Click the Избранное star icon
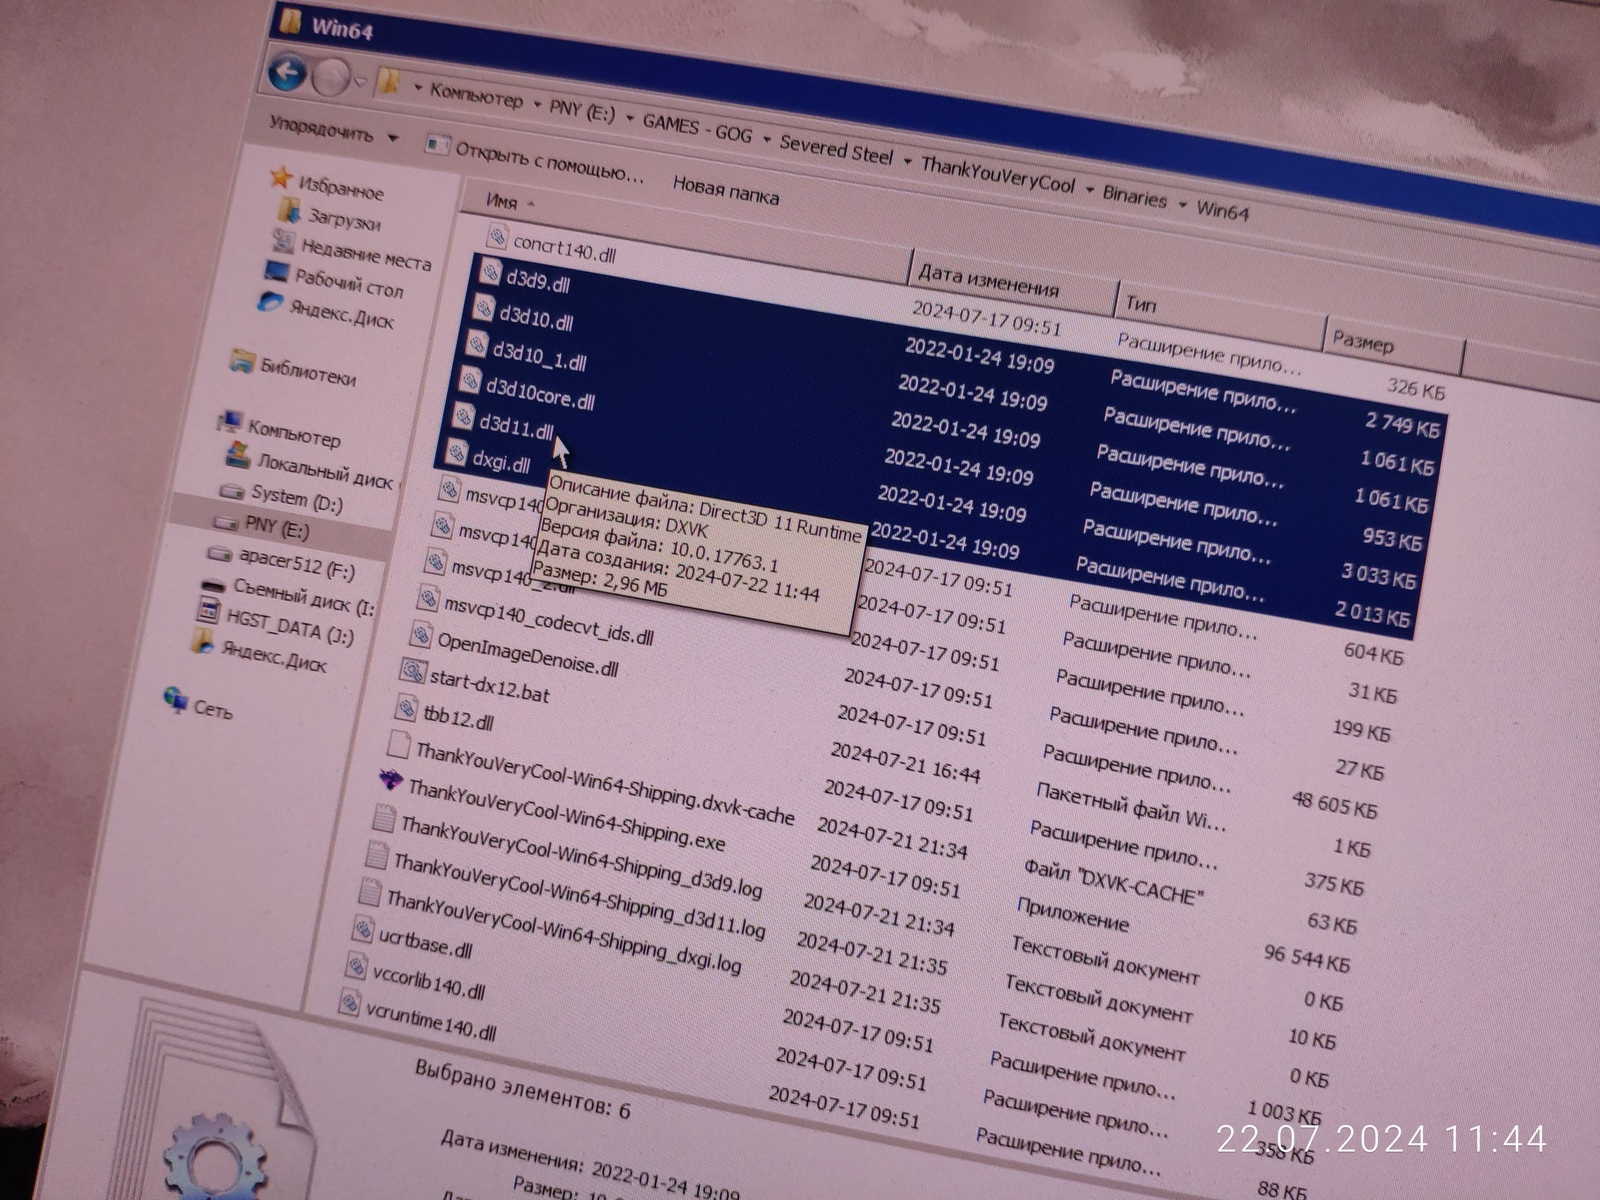This screenshot has width=1600, height=1200. (x=282, y=178)
